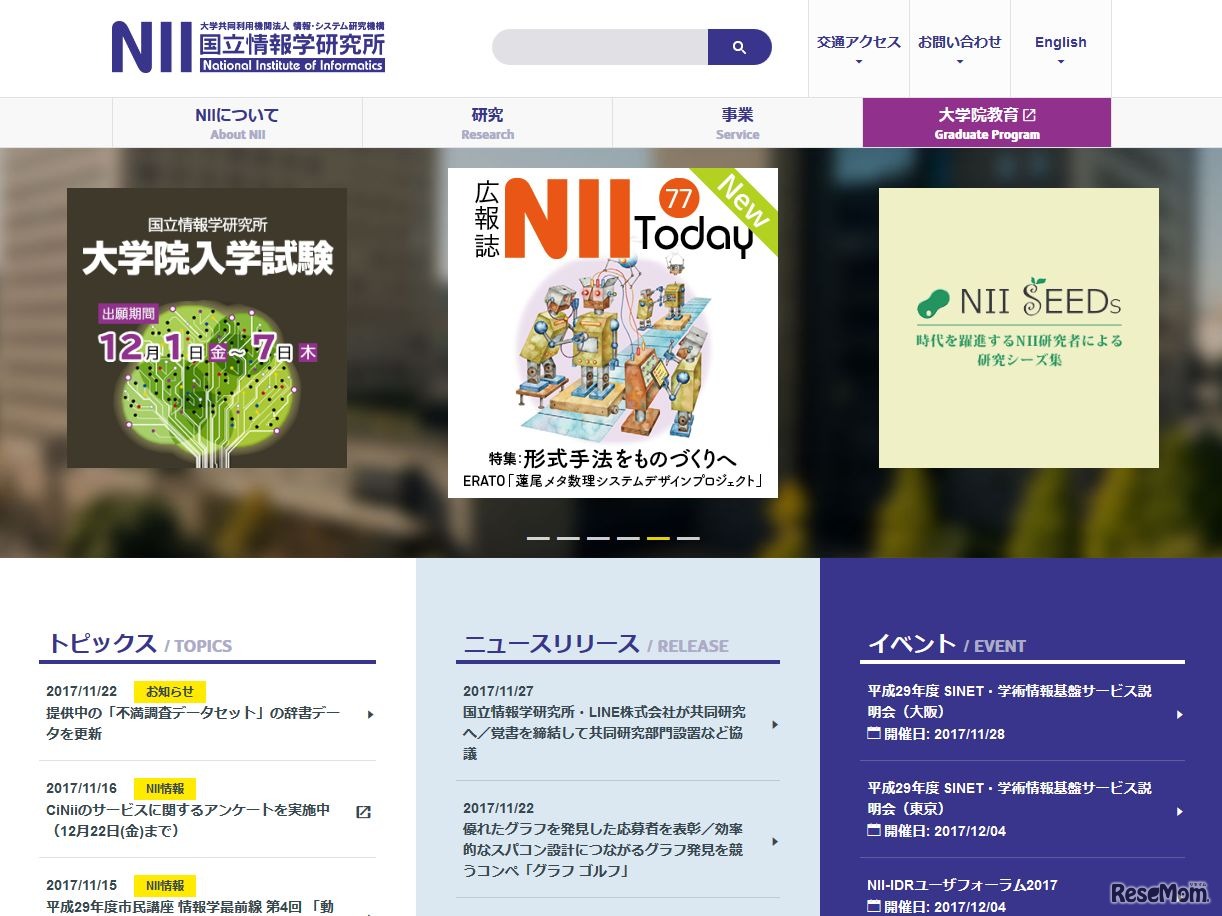
Task: Switch to the first carousel slide dot
Action: point(537,537)
